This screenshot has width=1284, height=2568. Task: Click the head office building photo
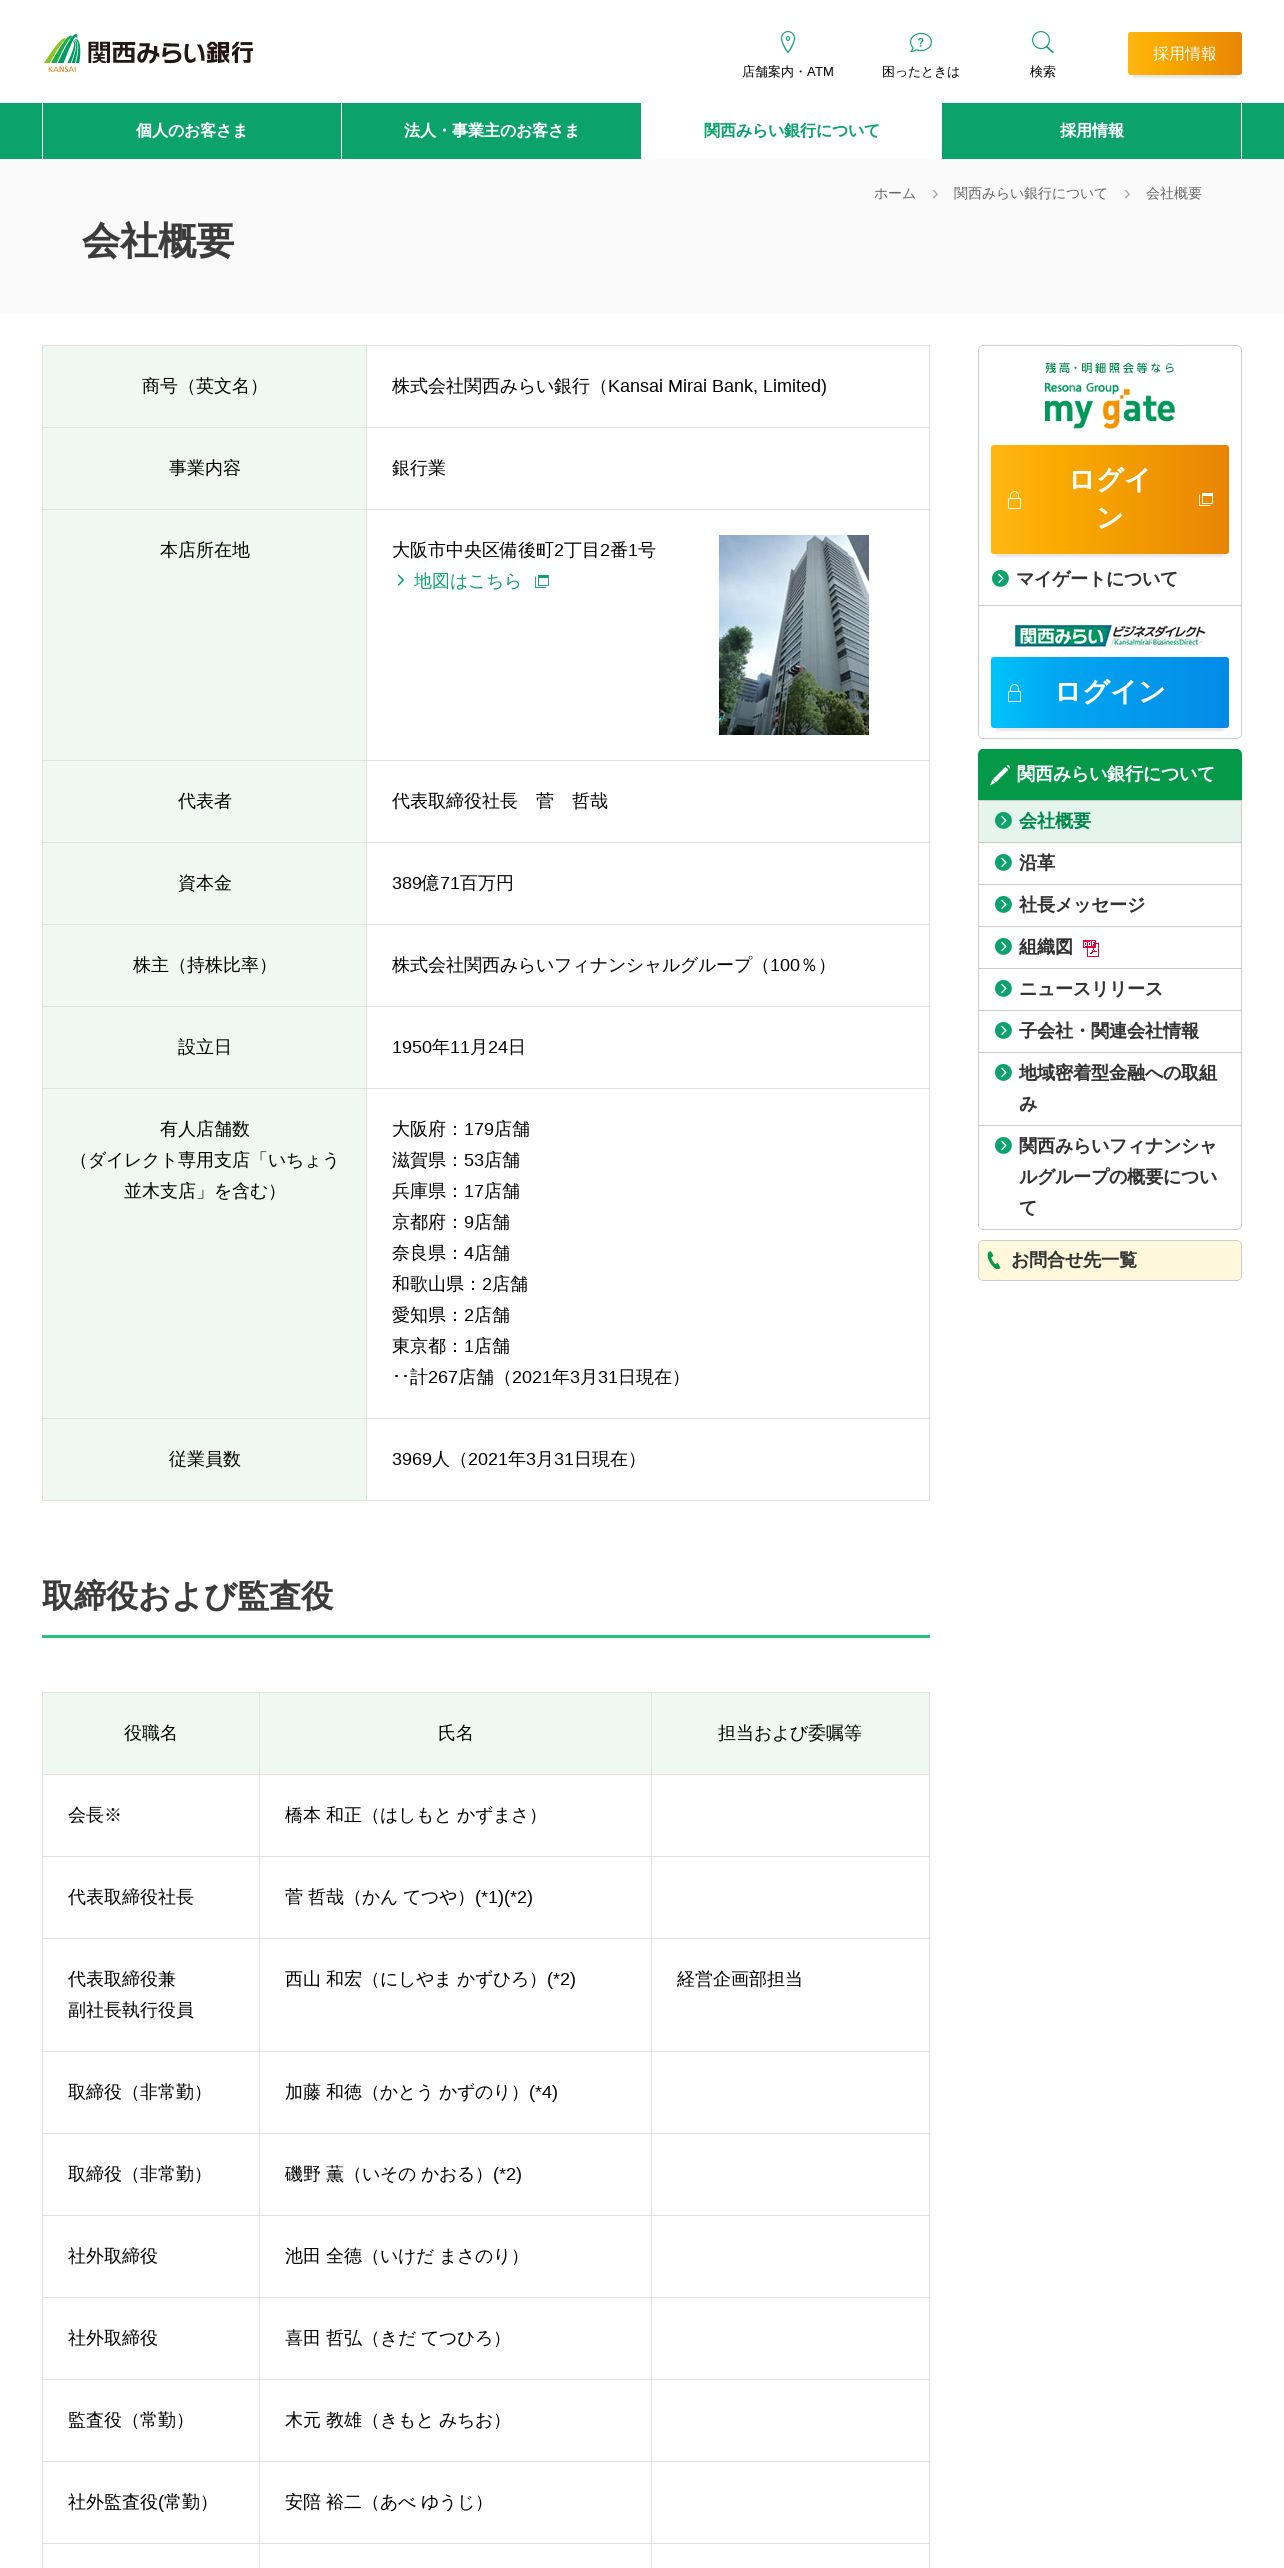(794, 635)
